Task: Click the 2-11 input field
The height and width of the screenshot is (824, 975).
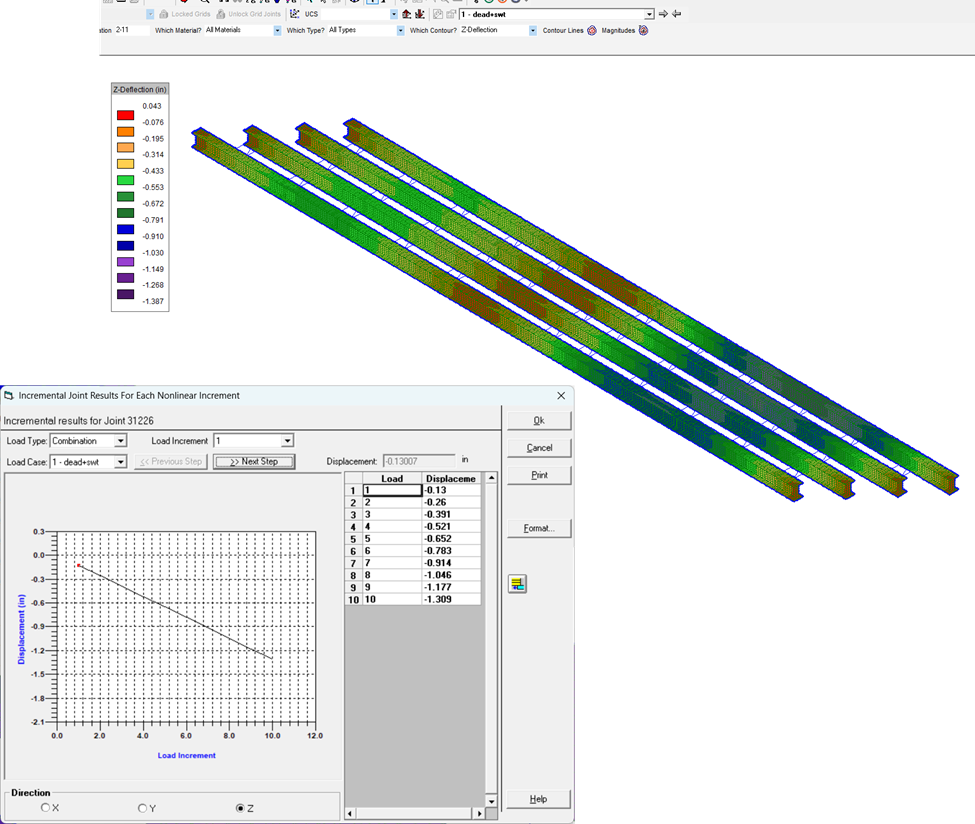Action: [132, 30]
